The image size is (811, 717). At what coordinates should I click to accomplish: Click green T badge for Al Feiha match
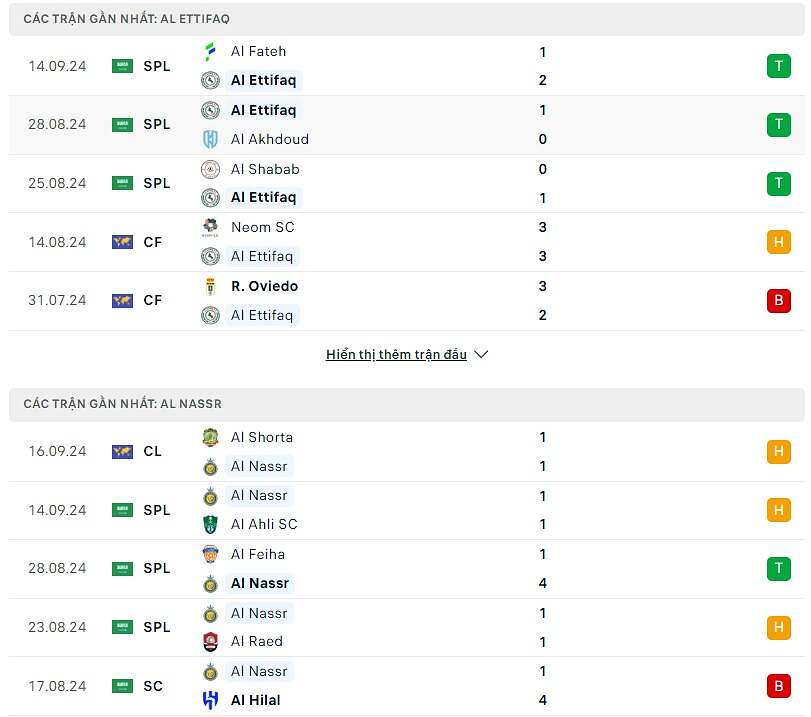point(778,569)
